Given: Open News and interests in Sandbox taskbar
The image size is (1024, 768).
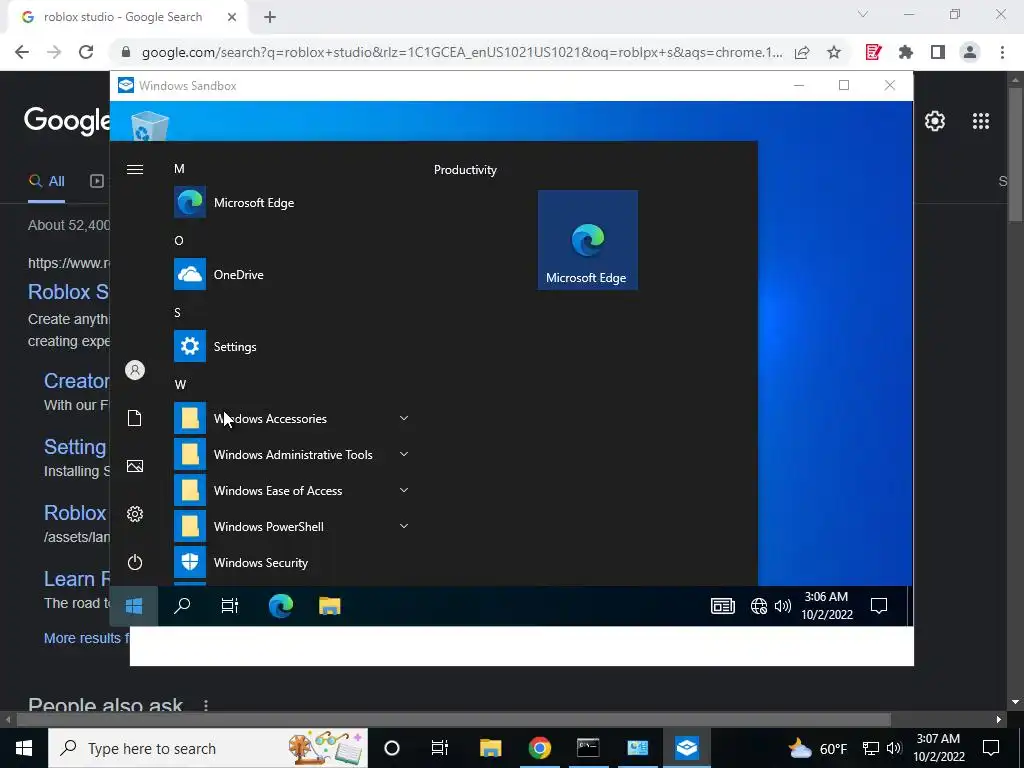Looking at the screenshot, I should tap(722, 607).
